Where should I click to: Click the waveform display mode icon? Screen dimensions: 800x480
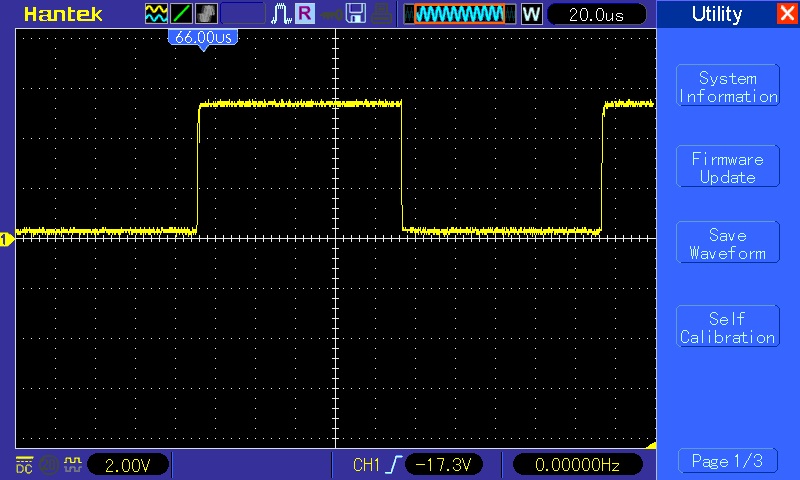click(x=157, y=14)
